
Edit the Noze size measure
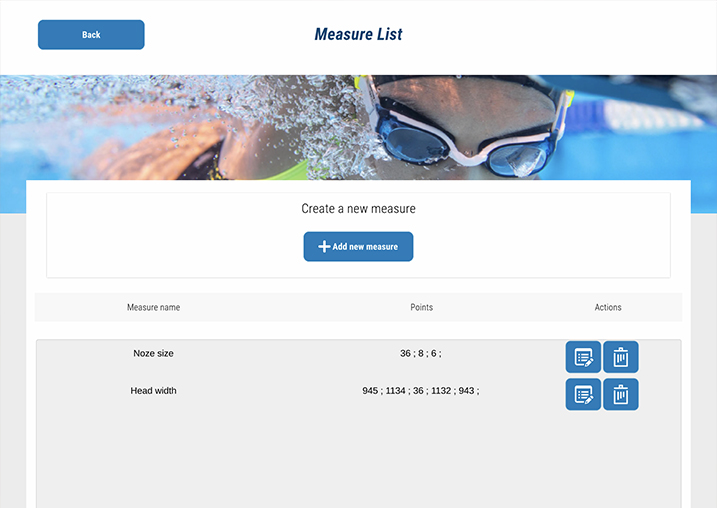(x=583, y=357)
